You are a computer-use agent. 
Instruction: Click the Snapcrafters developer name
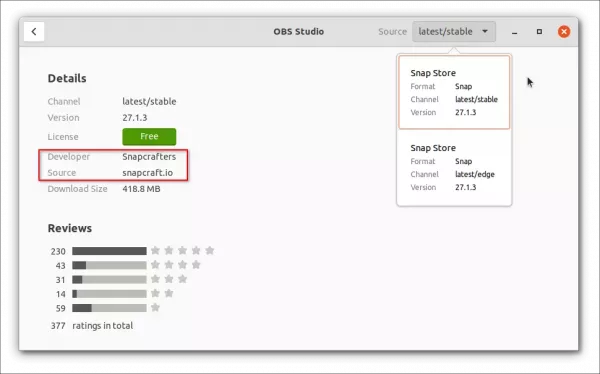[149, 157]
